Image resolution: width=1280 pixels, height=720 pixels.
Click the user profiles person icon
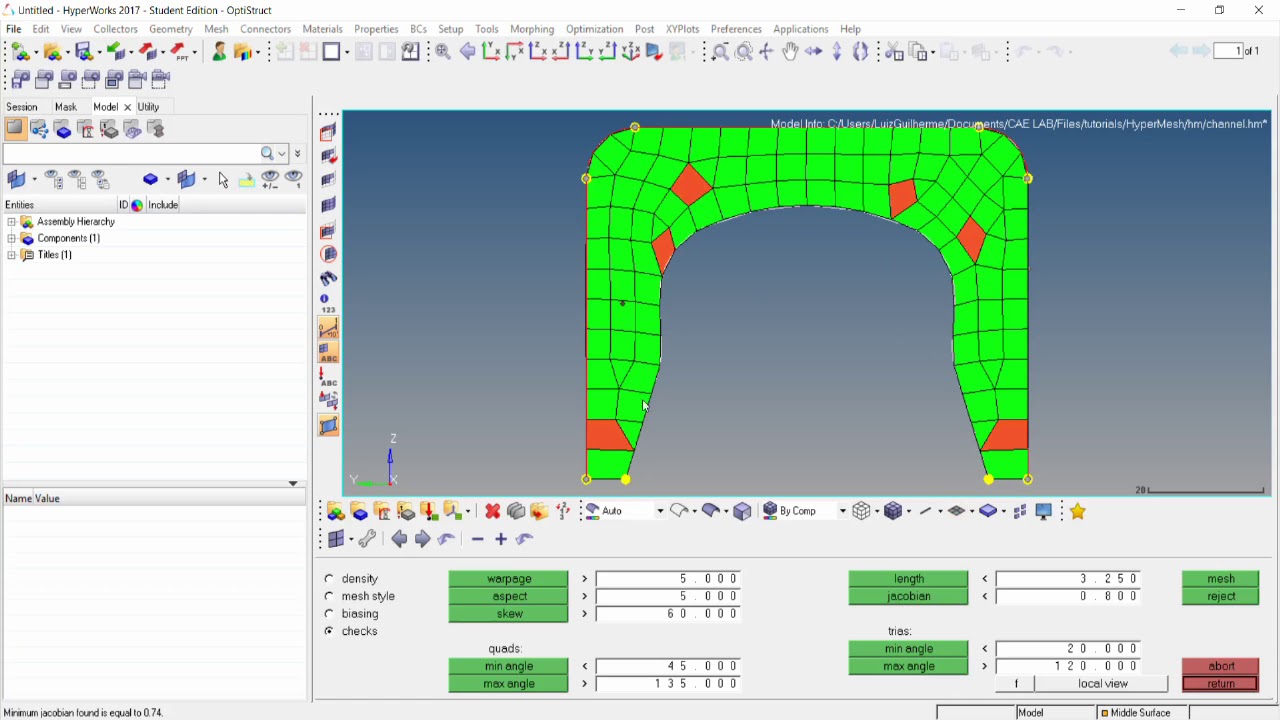pos(219,52)
